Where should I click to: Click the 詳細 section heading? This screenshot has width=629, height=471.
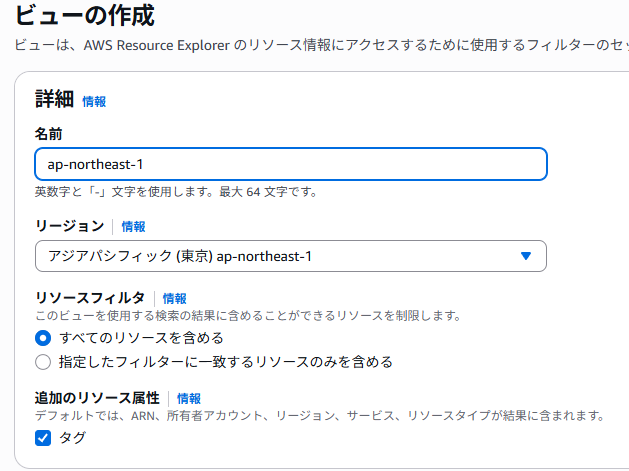coord(55,99)
